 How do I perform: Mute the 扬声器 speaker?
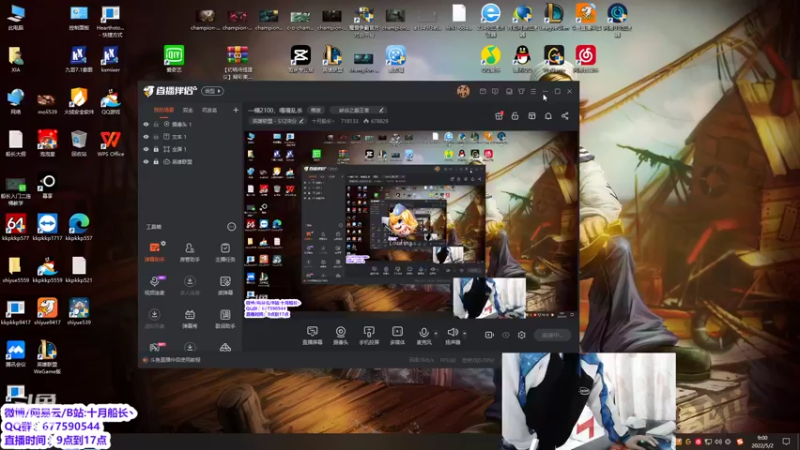452,335
